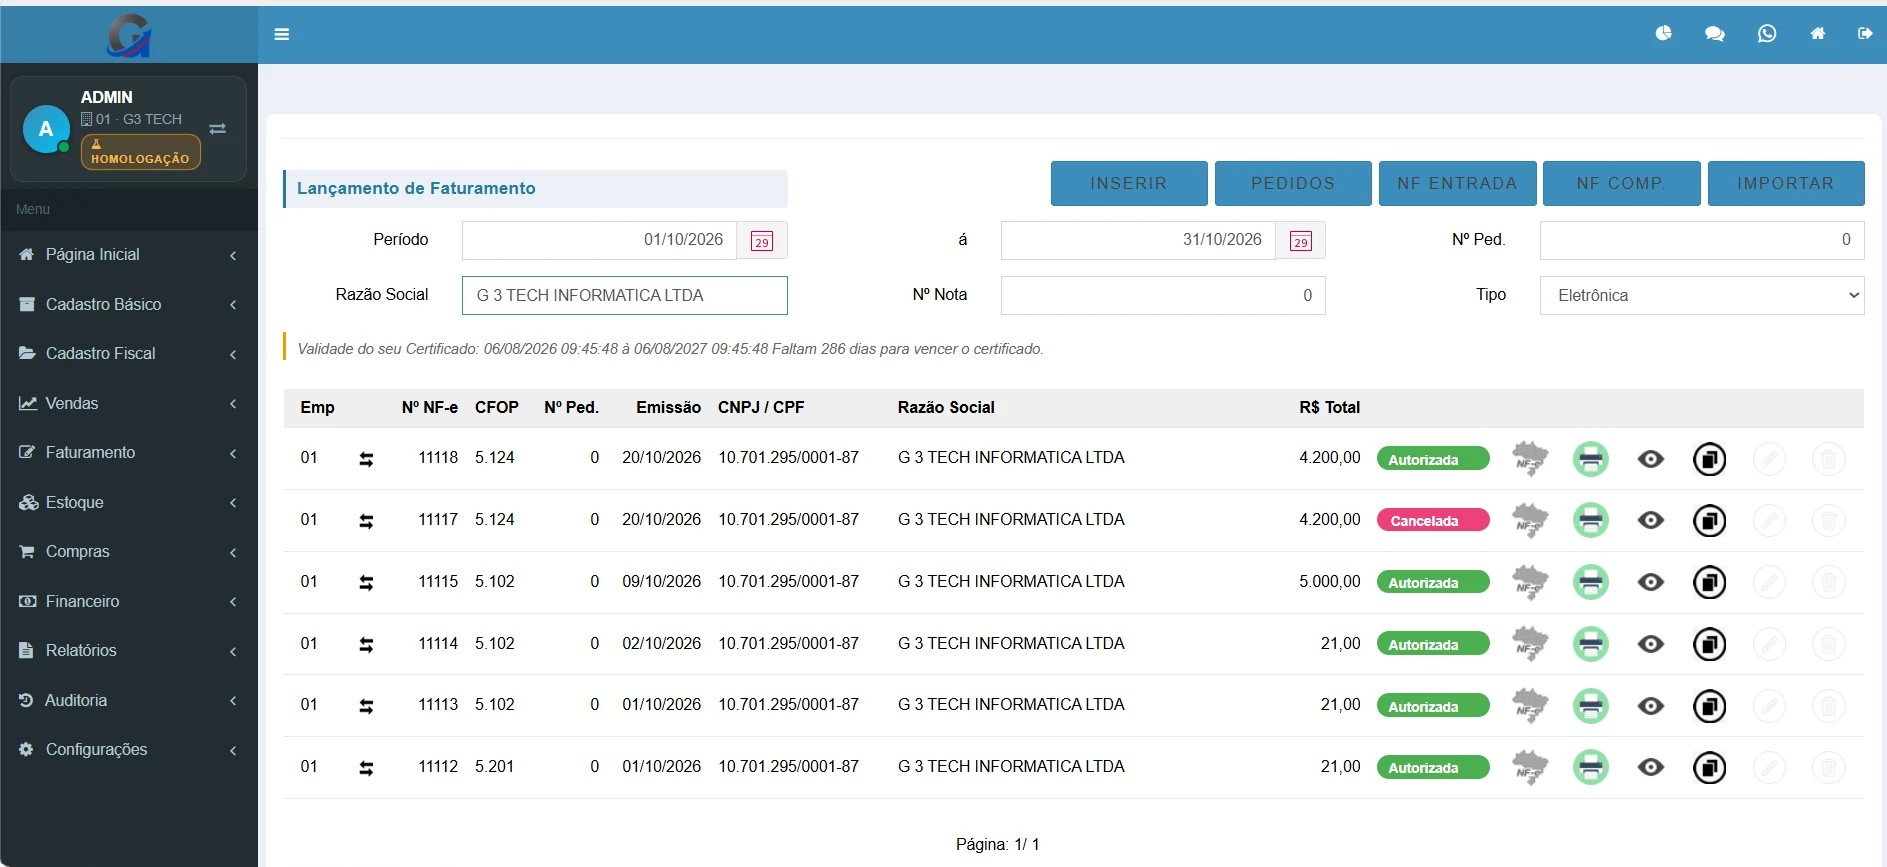Open the Relatórios sidebar menu
1887x867 pixels.
(129, 650)
